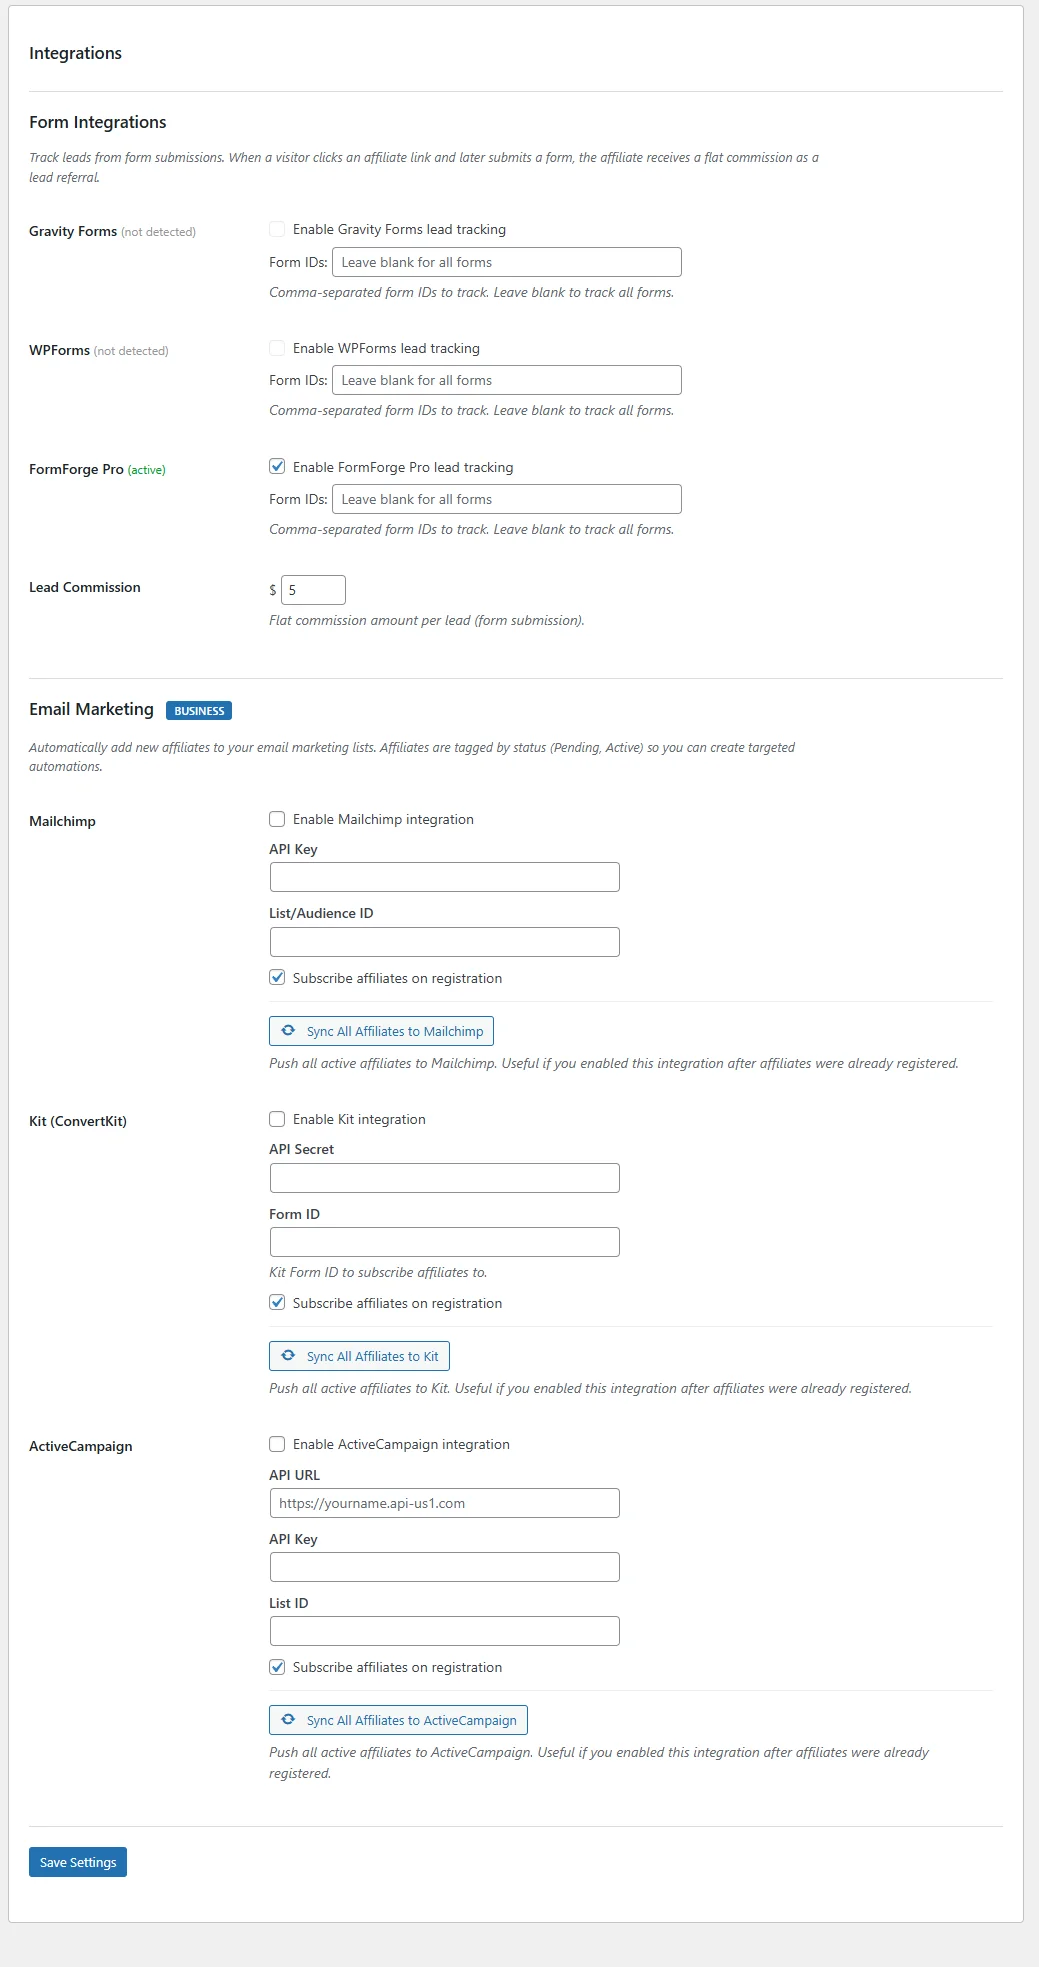Uncheck Subscribe affiliates on registration under ActiveCampaign
The height and width of the screenshot is (1967, 1039).
tap(277, 1666)
